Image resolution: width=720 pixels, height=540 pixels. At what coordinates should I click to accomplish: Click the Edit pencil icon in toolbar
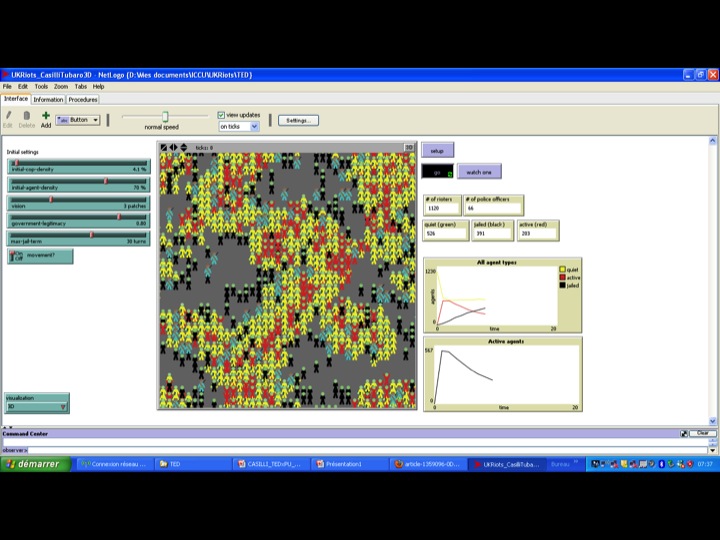tap(8, 116)
